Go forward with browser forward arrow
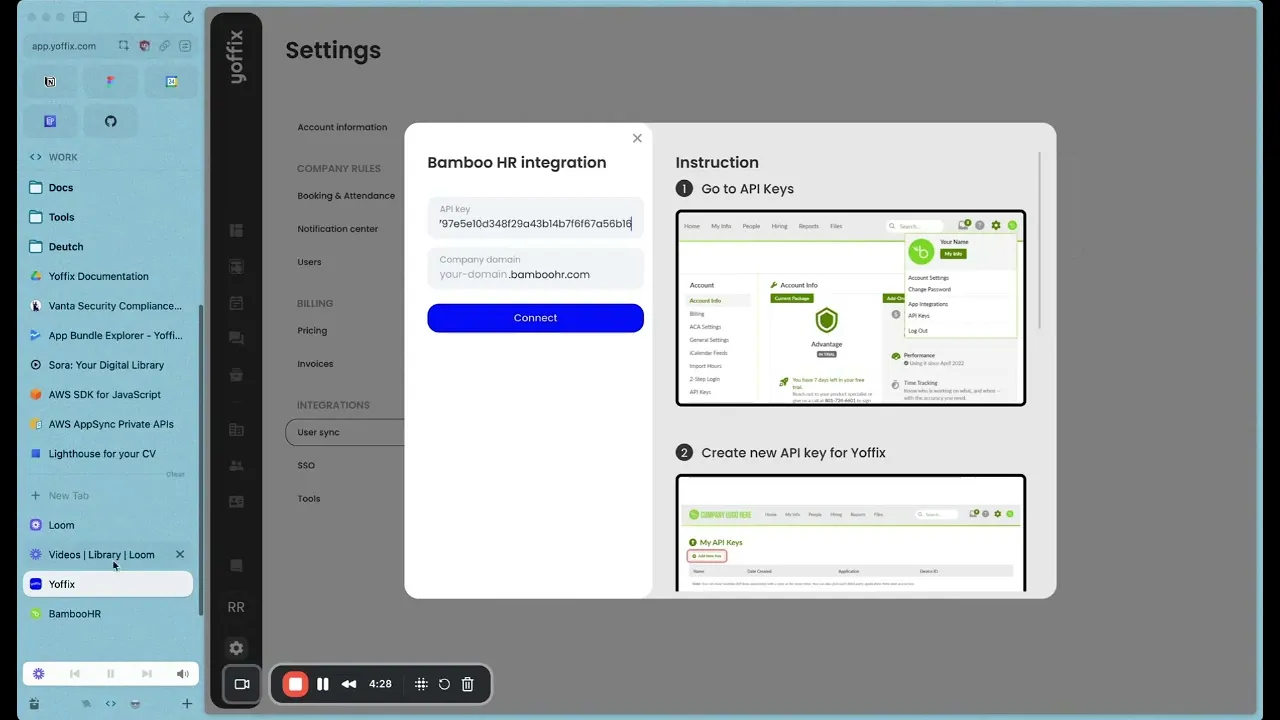The width and height of the screenshot is (1280, 720). pos(164,17)
